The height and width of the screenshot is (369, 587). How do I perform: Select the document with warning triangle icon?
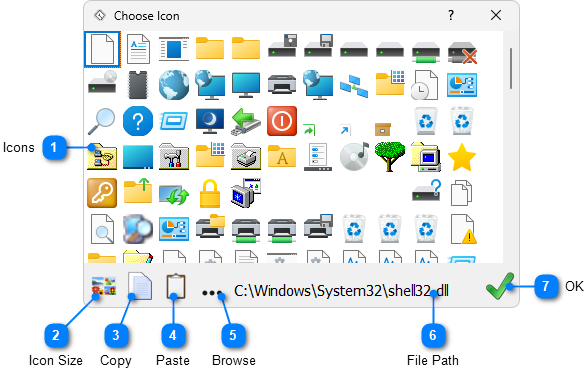tap(463, 229)
